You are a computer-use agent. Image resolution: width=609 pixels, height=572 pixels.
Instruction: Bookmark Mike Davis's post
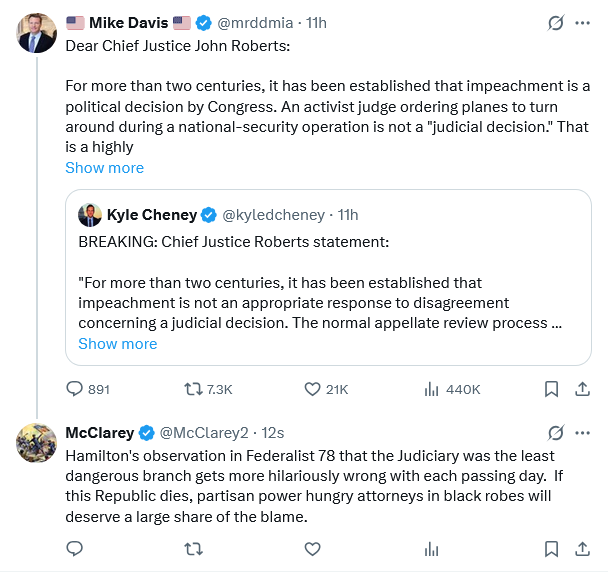tap(551, 389)
